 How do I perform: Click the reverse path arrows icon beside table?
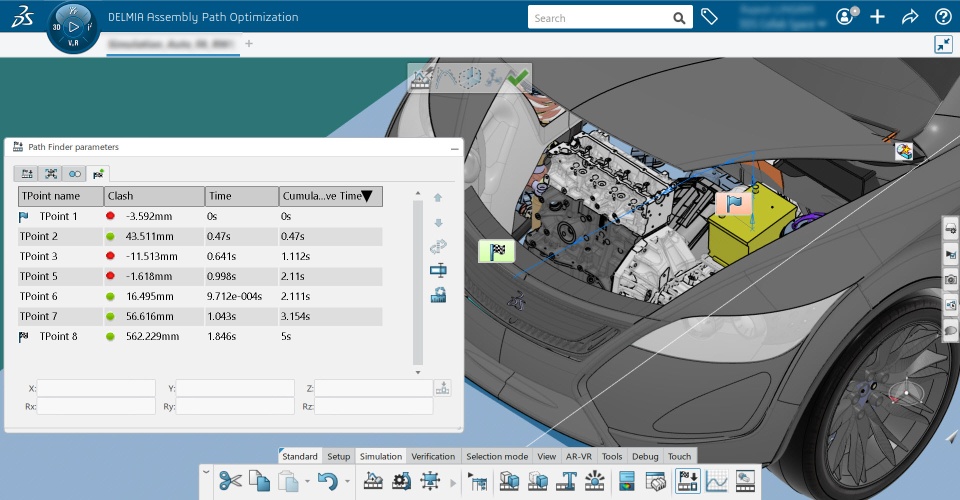coord(438,247)
